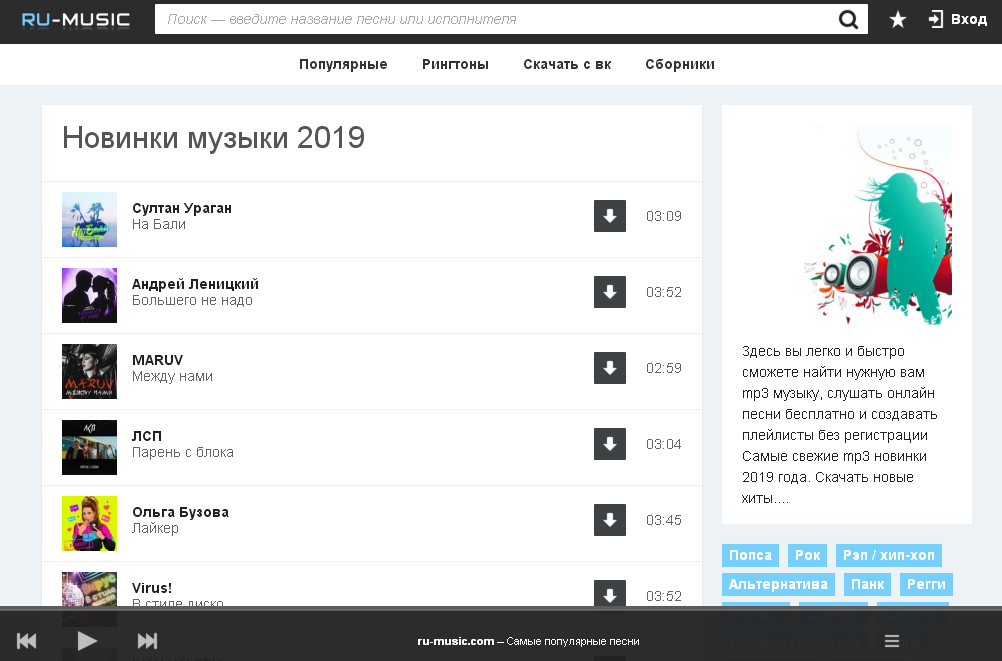Select the Попса genre tag

(750, 556)
